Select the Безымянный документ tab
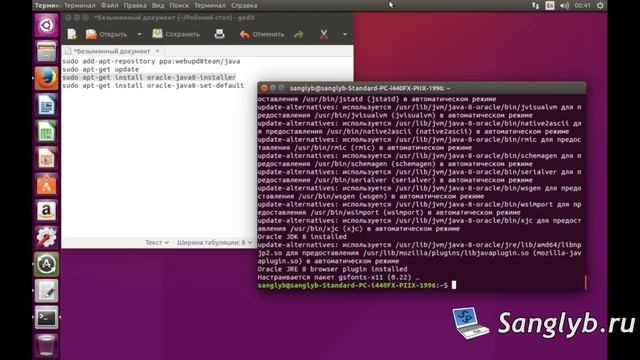 pos(112,51)
